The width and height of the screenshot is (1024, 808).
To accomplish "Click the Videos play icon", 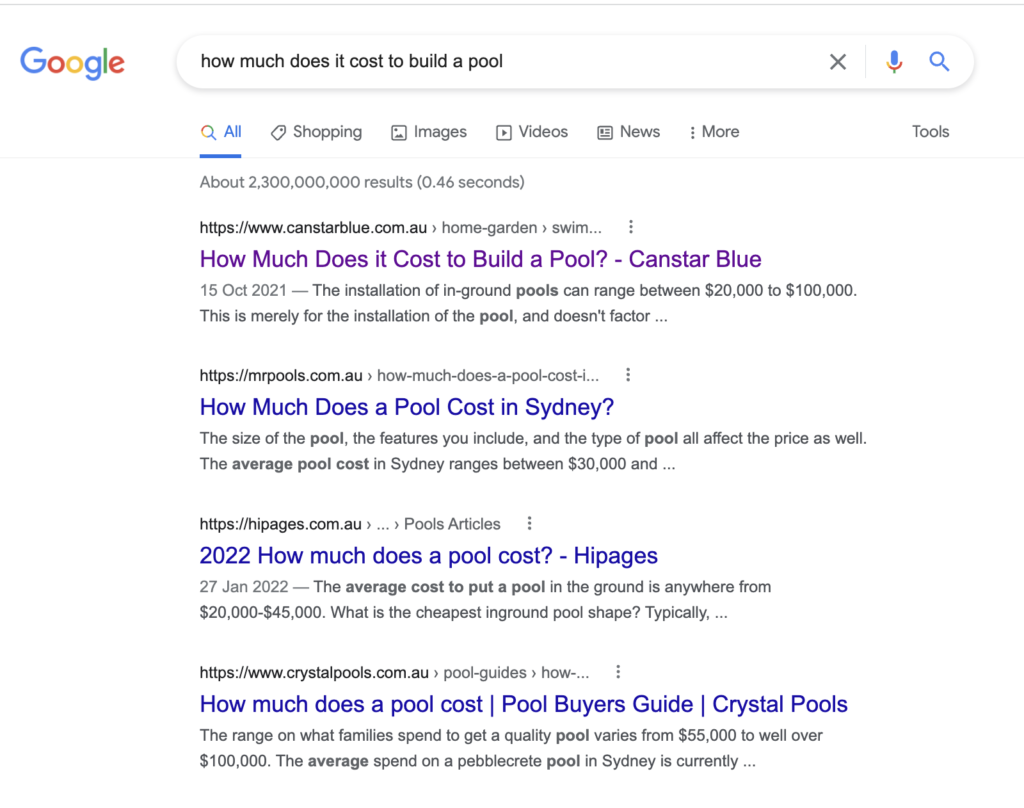I will tap(504, 133).
